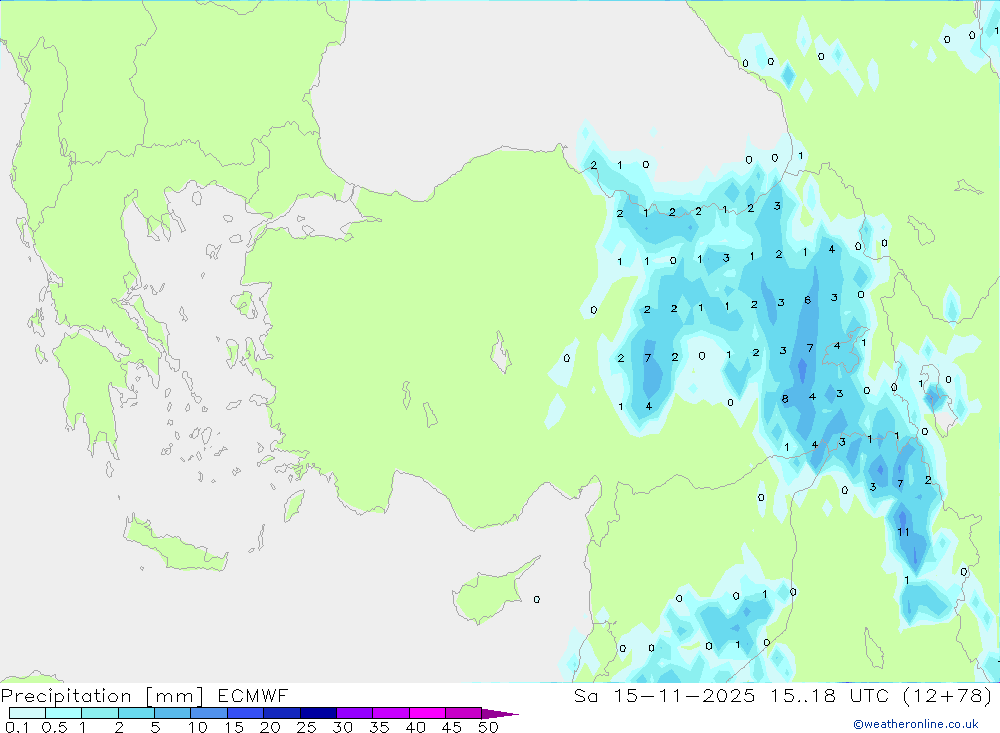Click the above-50 mm arrow end of legend
Viewport: 1000px width, 733px height.
[x=499, y=714]
